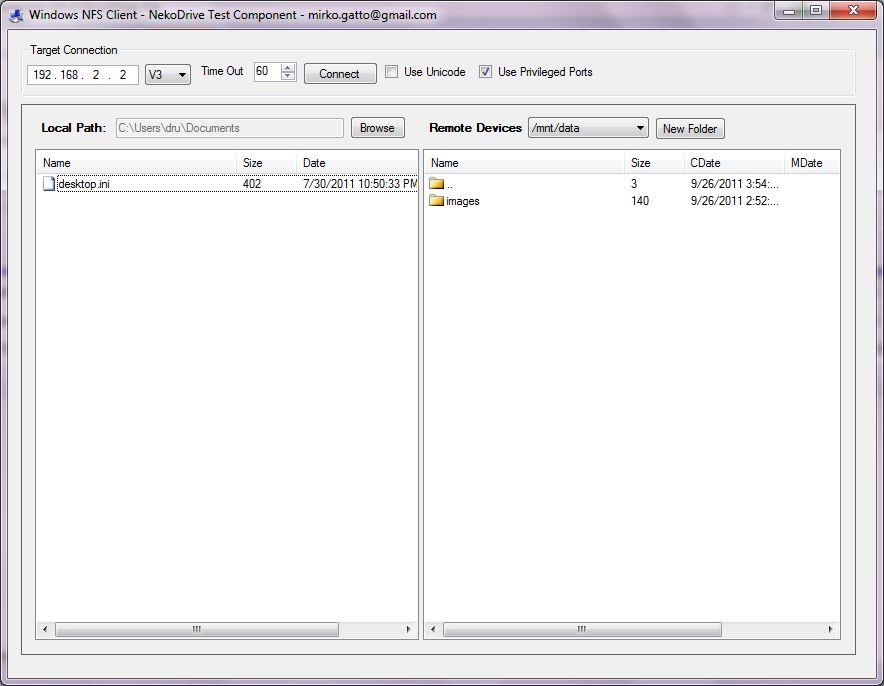Click the Browse button
This screenshot has height=686, width=884.
pyautogui.click(x=378, y=128)
